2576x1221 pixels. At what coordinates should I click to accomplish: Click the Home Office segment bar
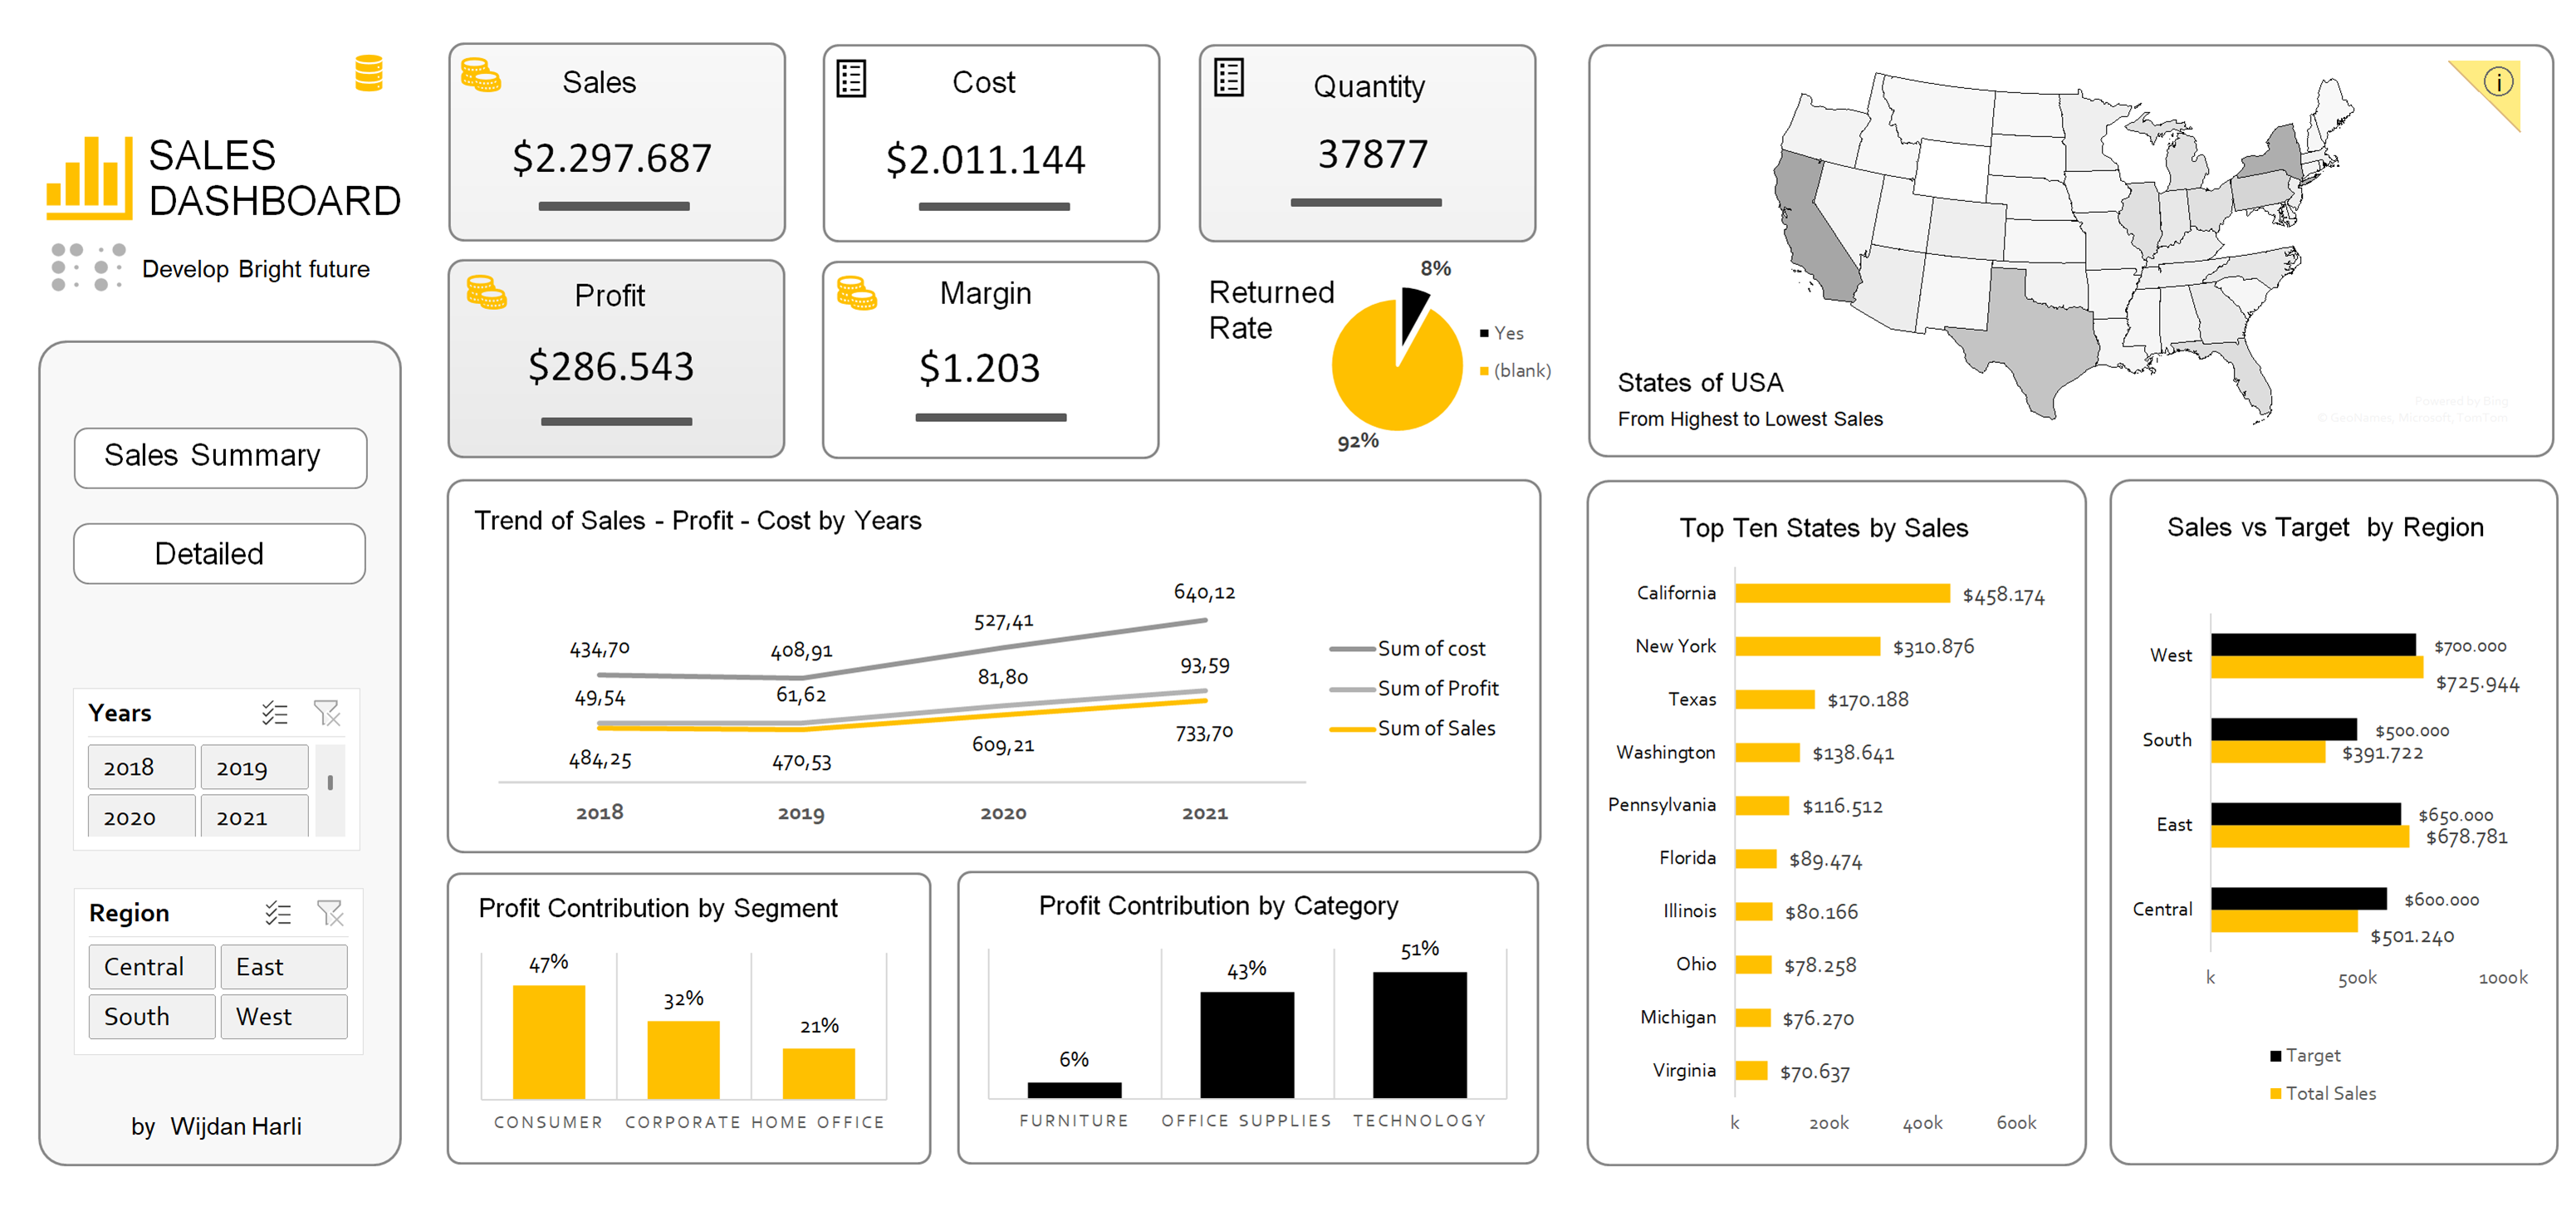pos(818,1073)
